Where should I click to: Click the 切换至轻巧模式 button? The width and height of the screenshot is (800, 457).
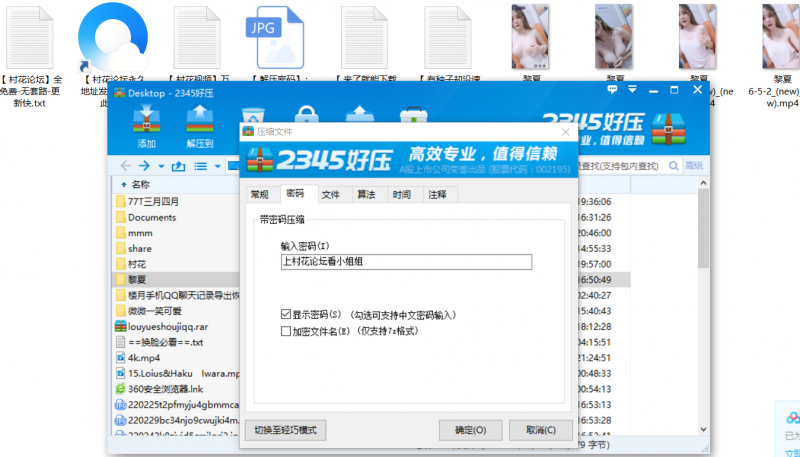[285, 429]
